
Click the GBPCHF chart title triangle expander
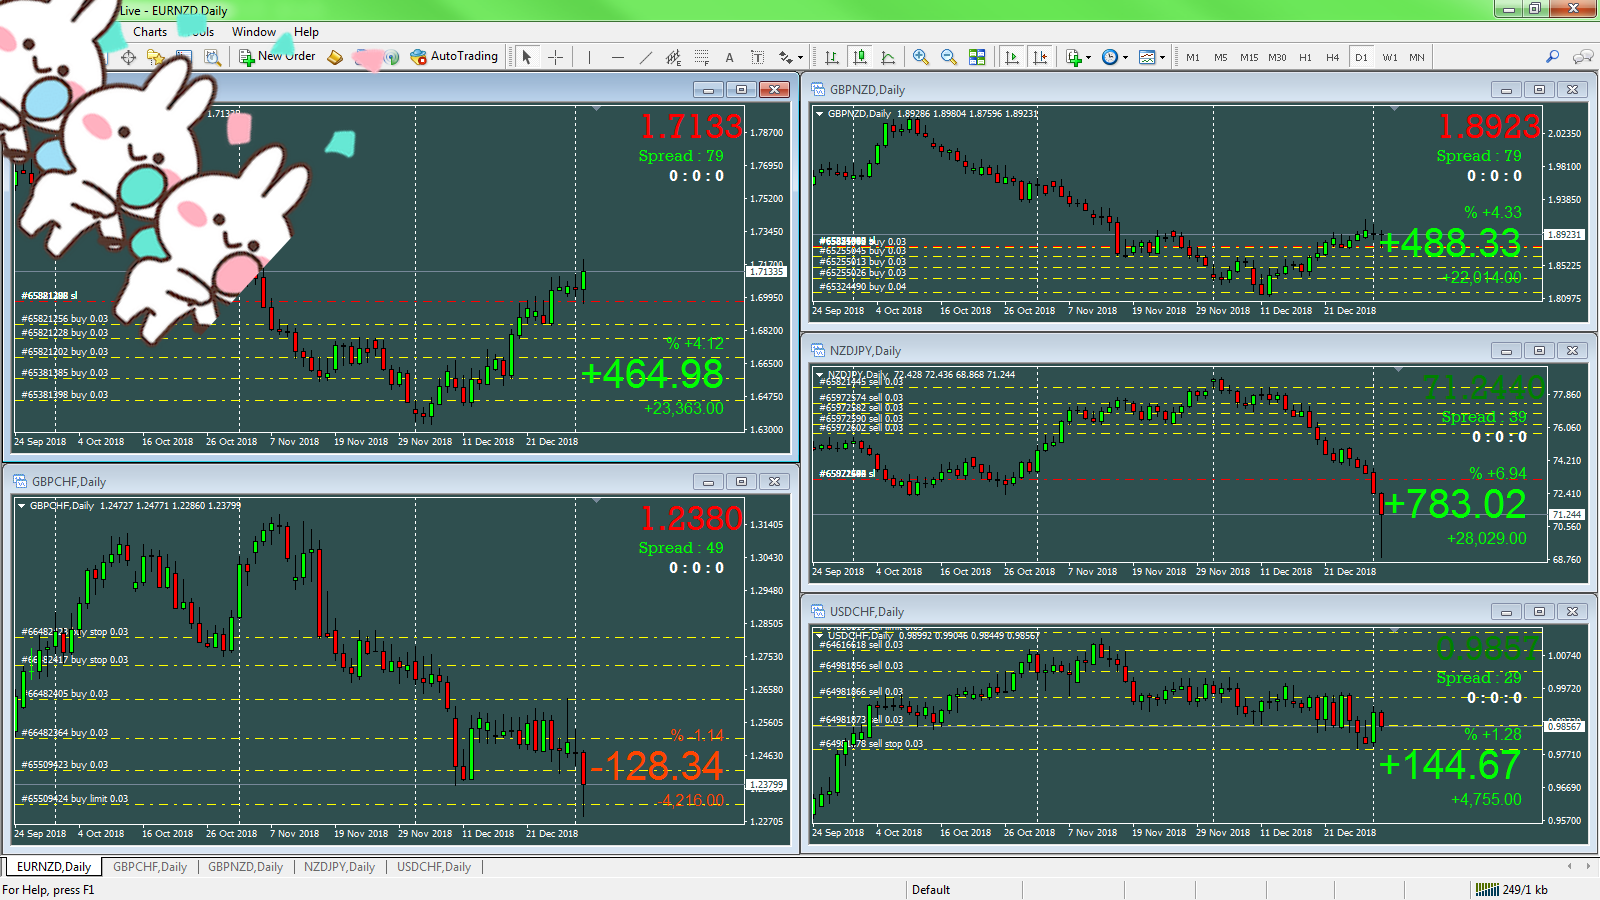coord(22,506)
